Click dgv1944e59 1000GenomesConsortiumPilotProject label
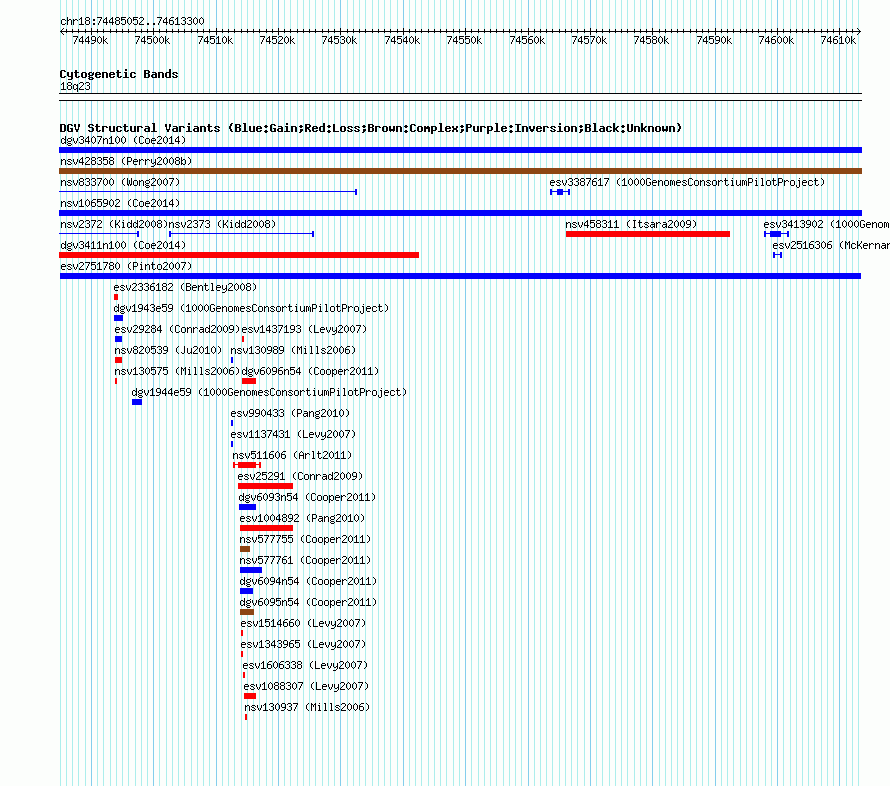 [269, 392]
